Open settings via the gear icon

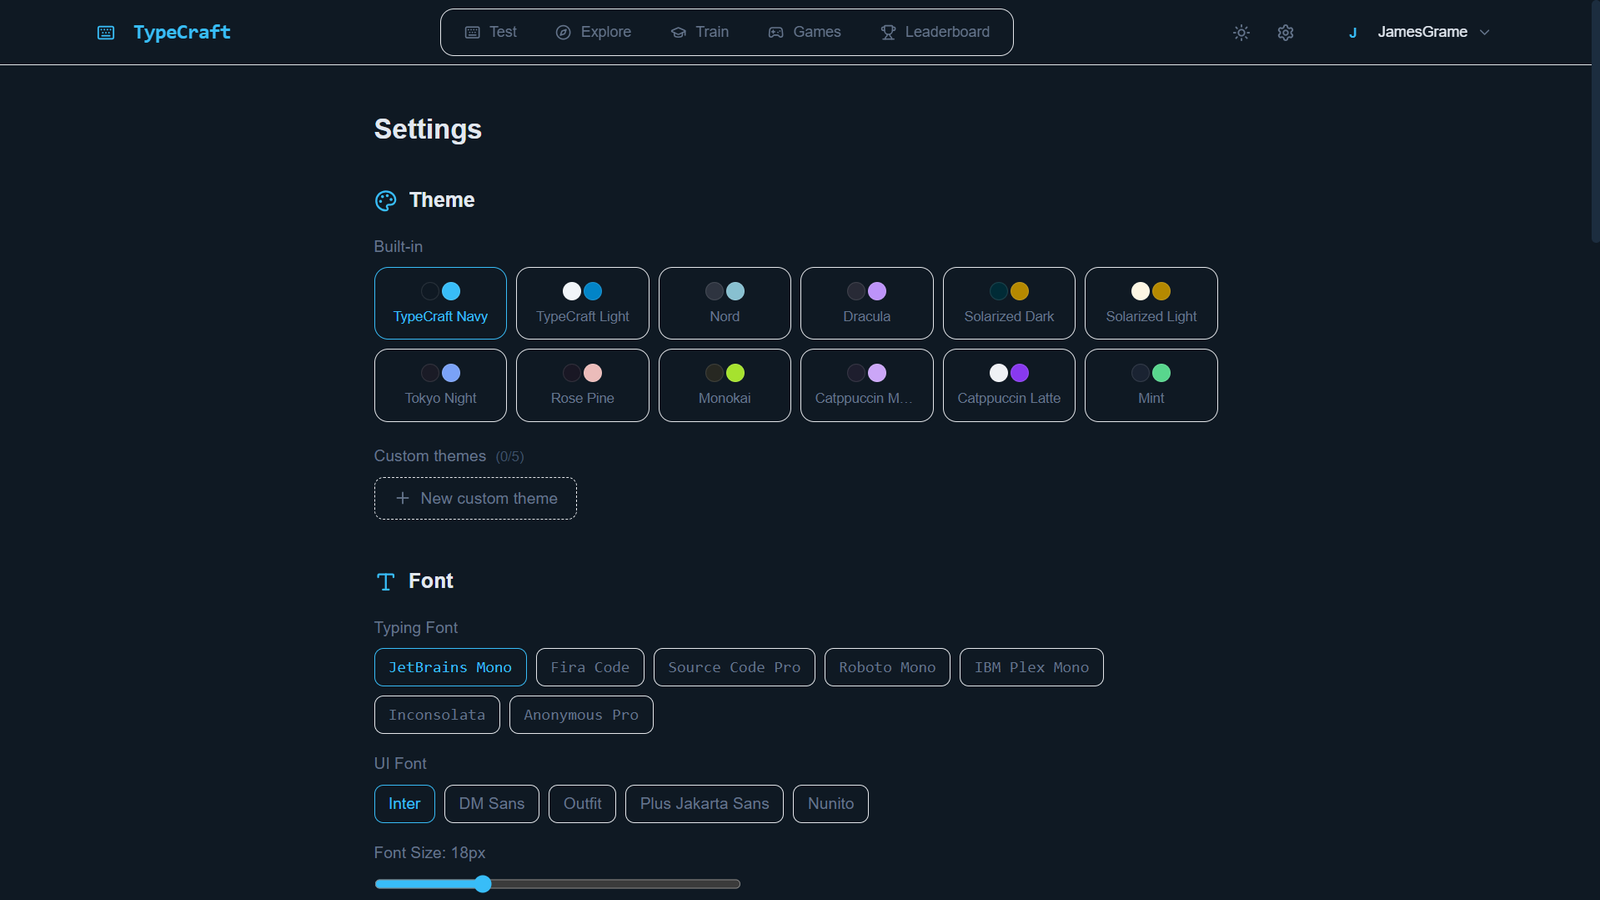pyautogui.click(x=1286, y=33)
